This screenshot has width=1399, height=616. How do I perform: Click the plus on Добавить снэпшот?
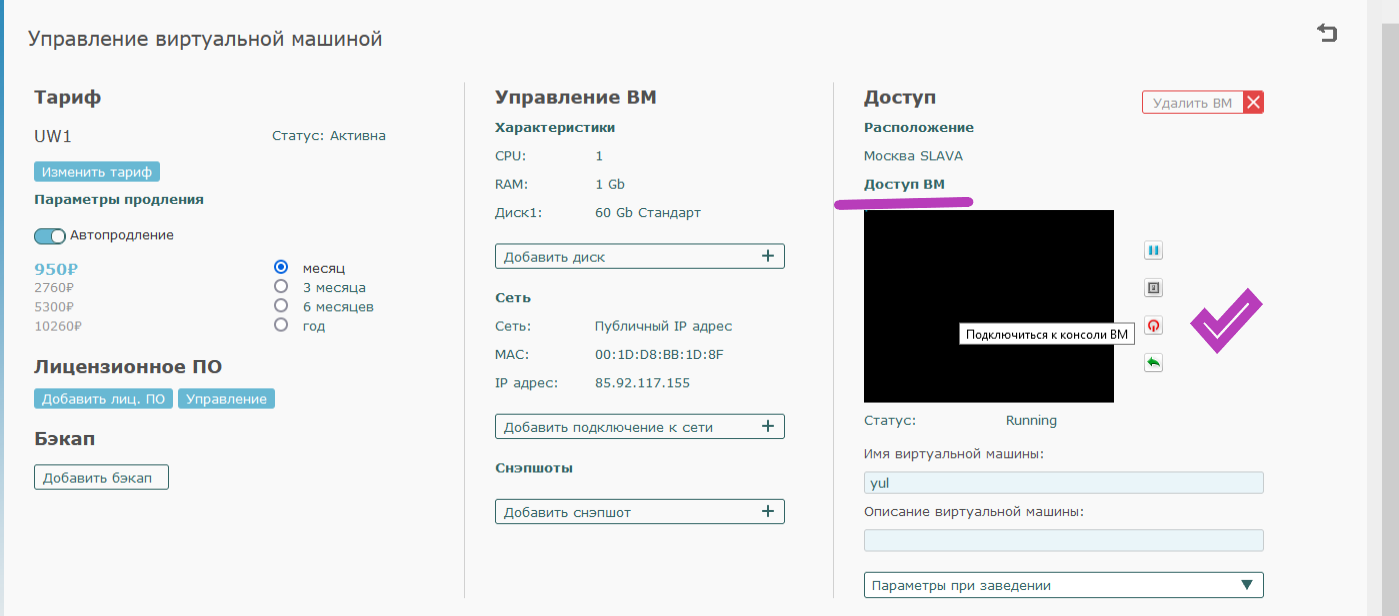[768, 511]
